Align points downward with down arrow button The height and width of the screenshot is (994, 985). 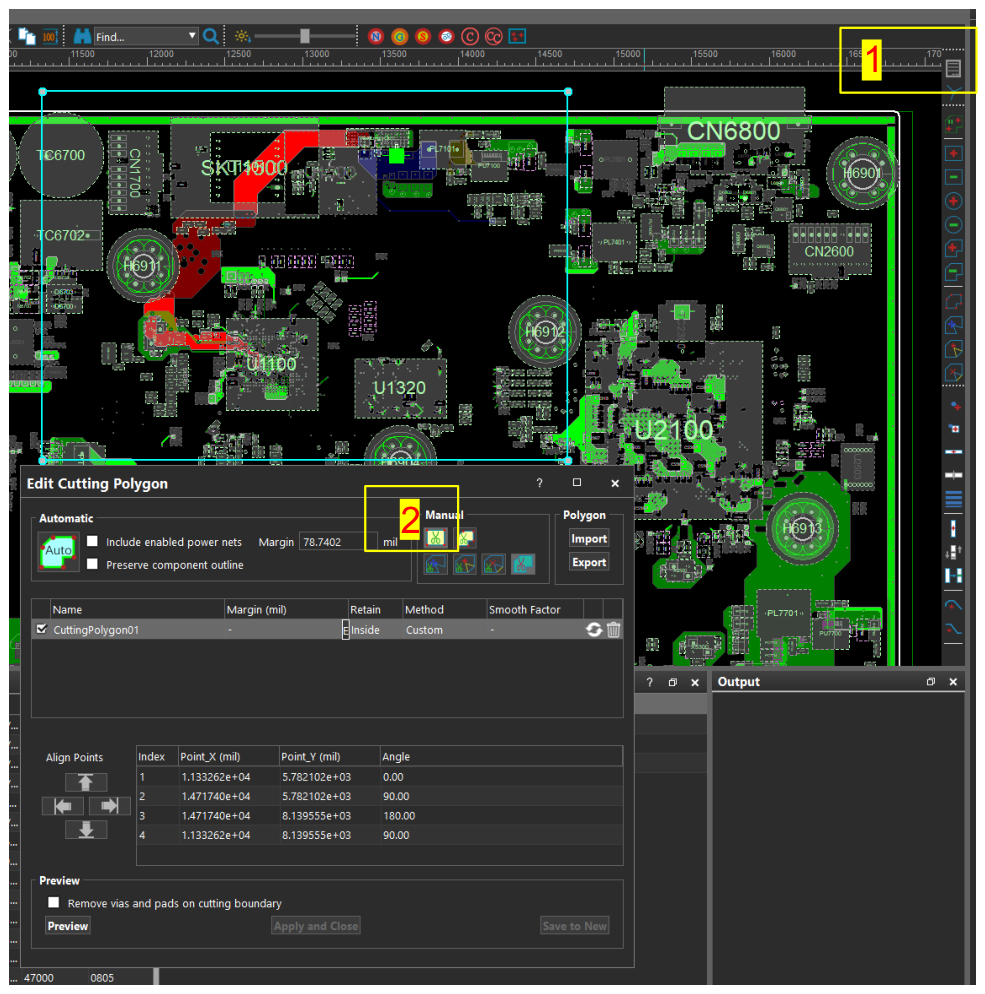pyautogui.click(x=86, y=829)
